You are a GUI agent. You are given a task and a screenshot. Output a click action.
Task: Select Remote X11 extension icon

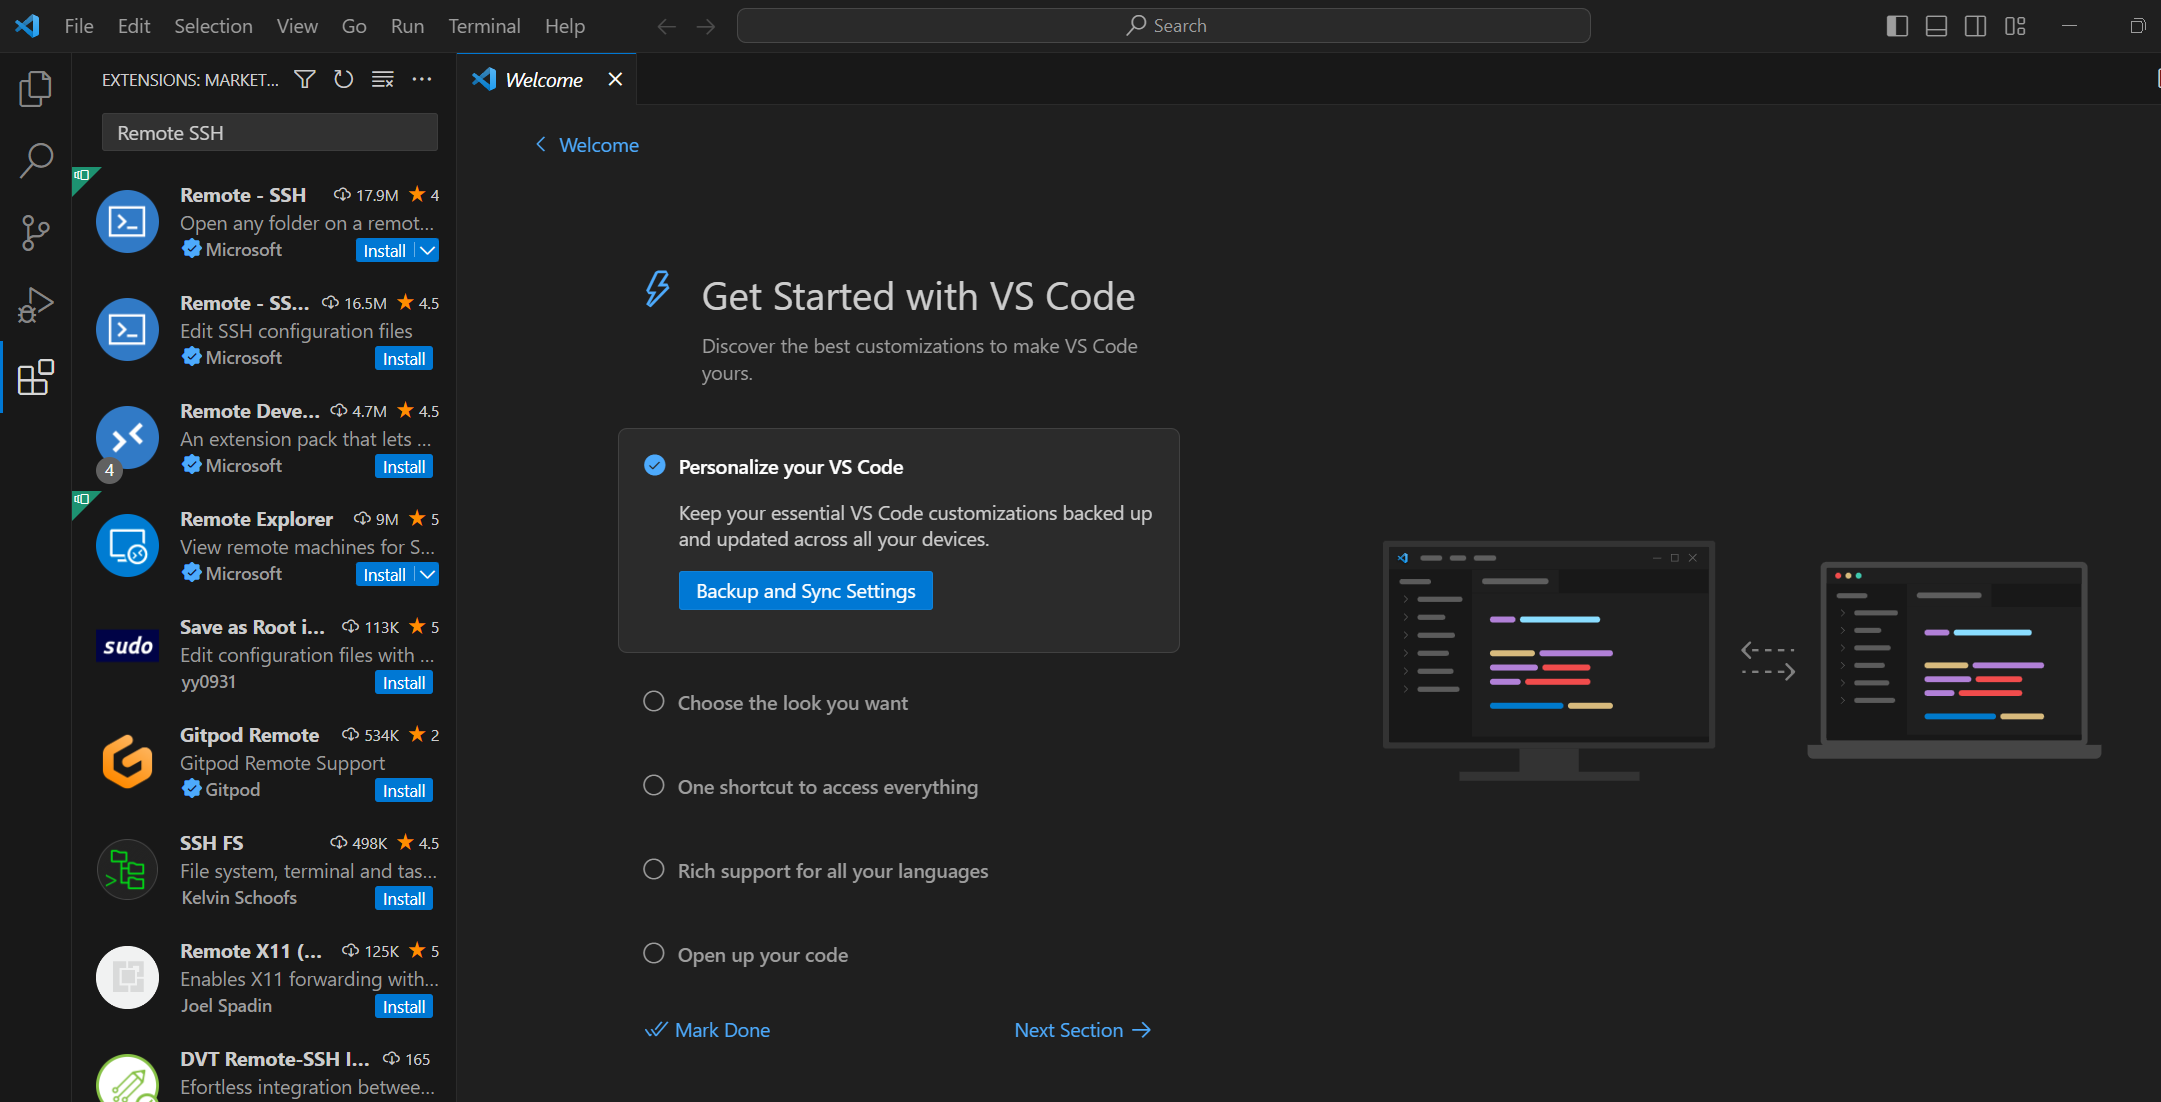click(x=127, y=977)
